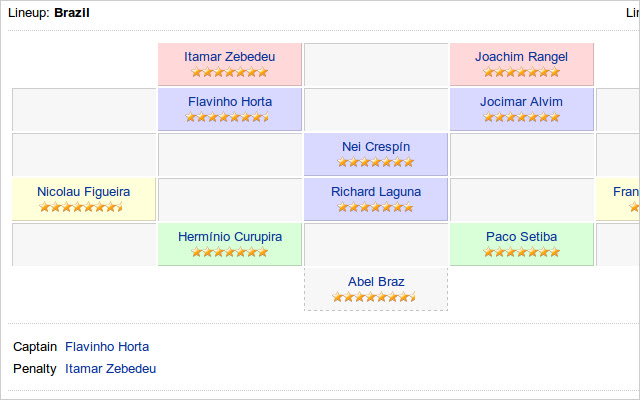
Task: Click Jocimar Alvim's star rating icons
Action: pos(521,117)
